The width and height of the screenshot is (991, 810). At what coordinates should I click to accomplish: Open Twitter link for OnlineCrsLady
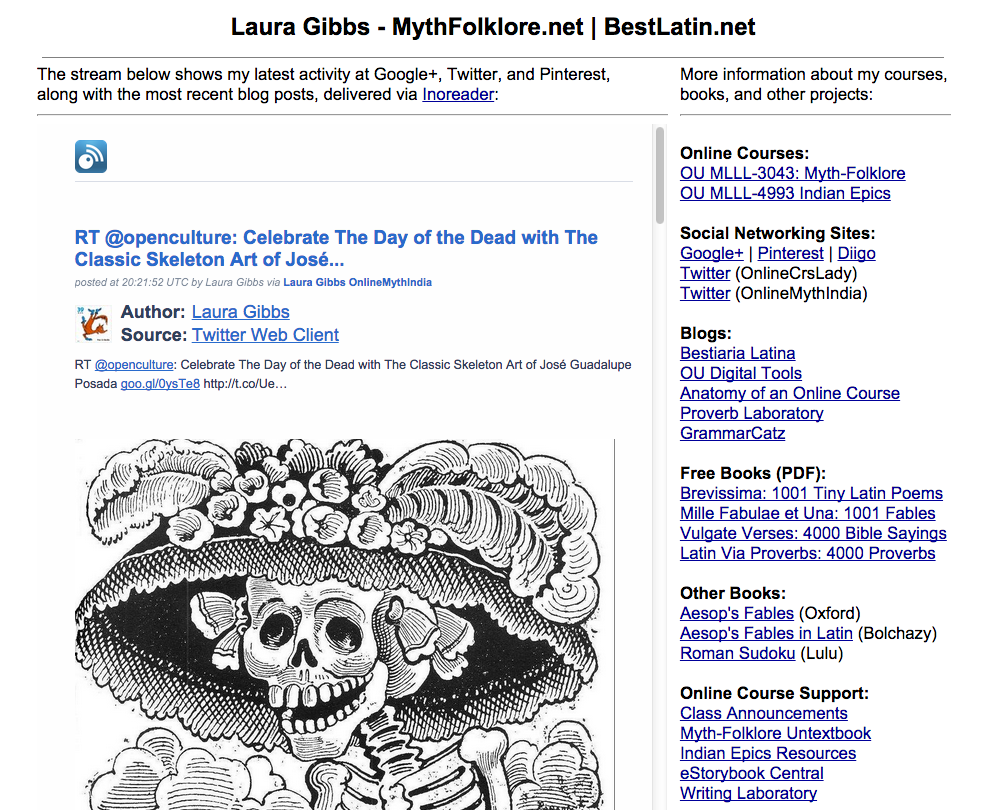coord(705,274)
